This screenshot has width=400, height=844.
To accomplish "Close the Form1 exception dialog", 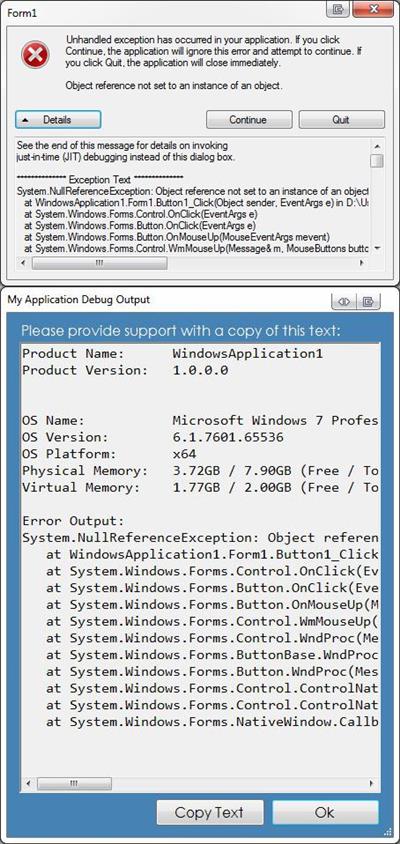I will point(373,9).
